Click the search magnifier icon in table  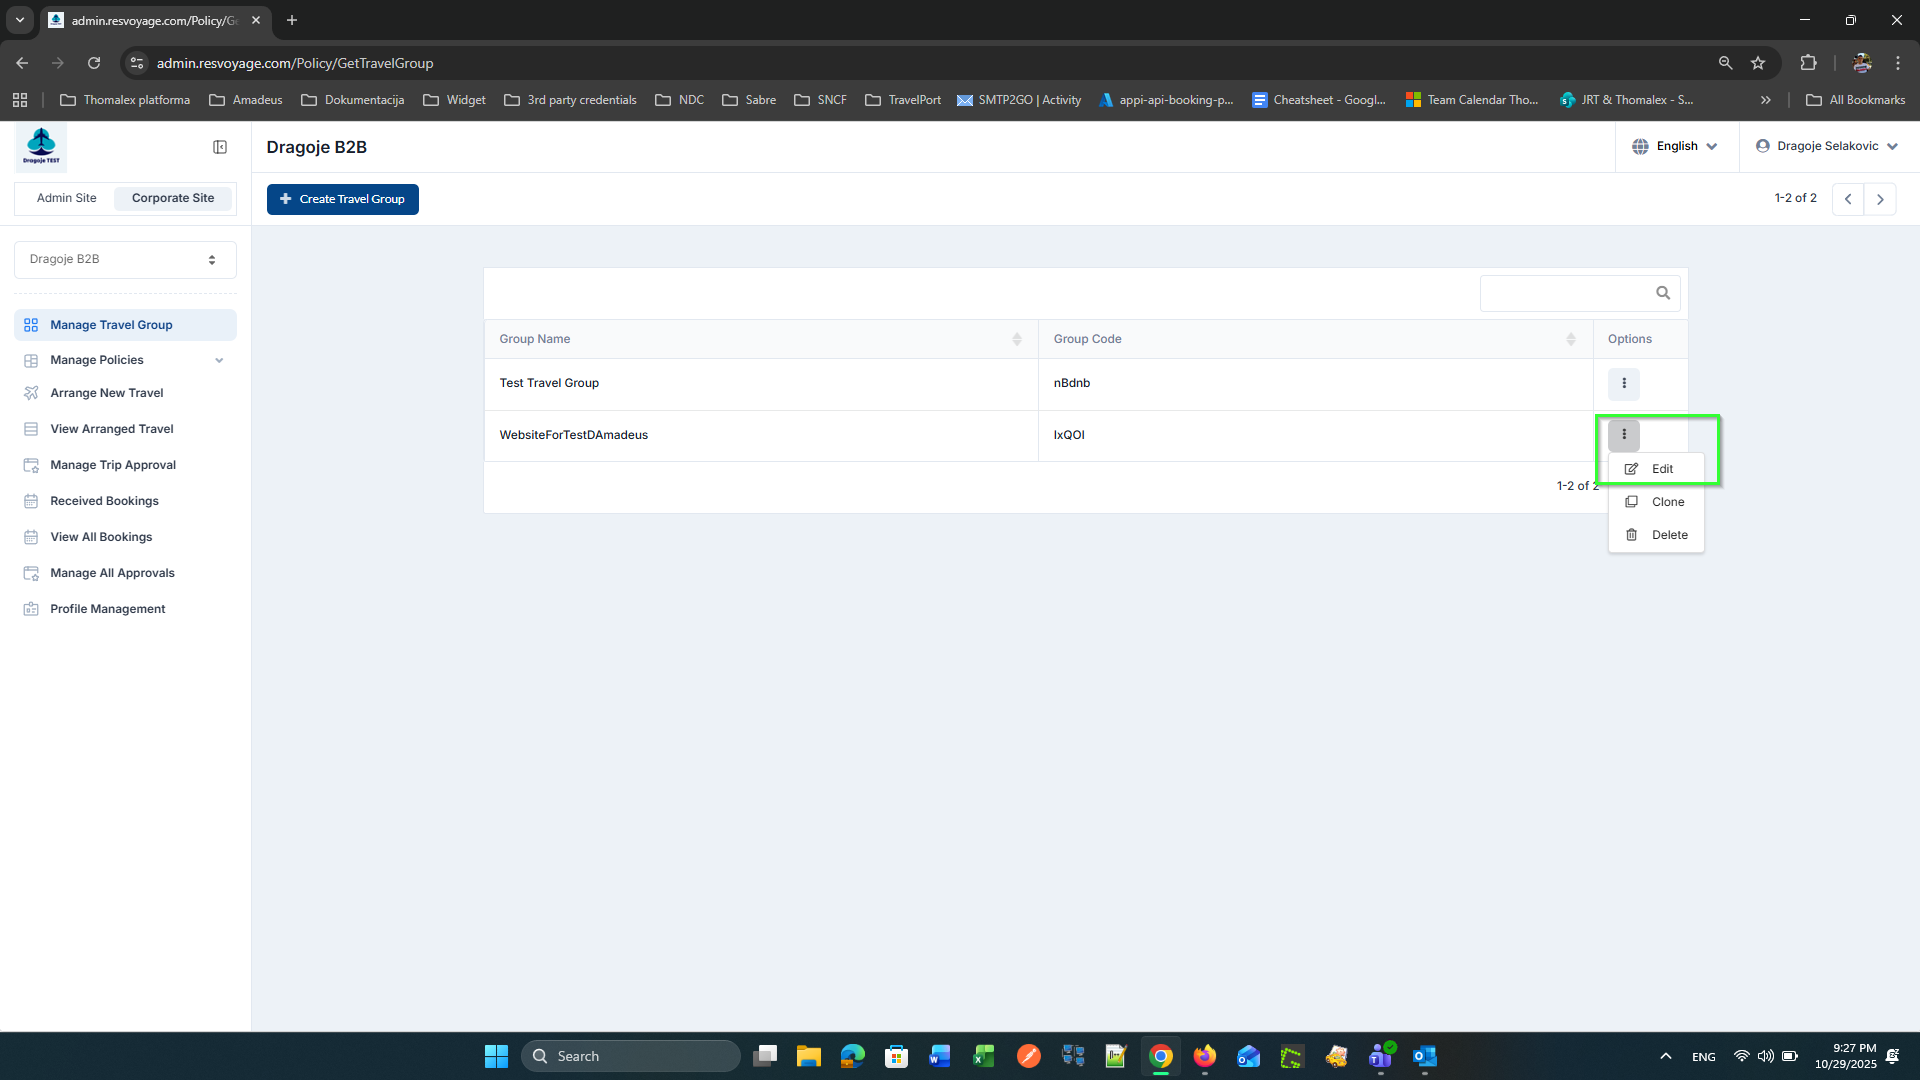coord(1662,293)
